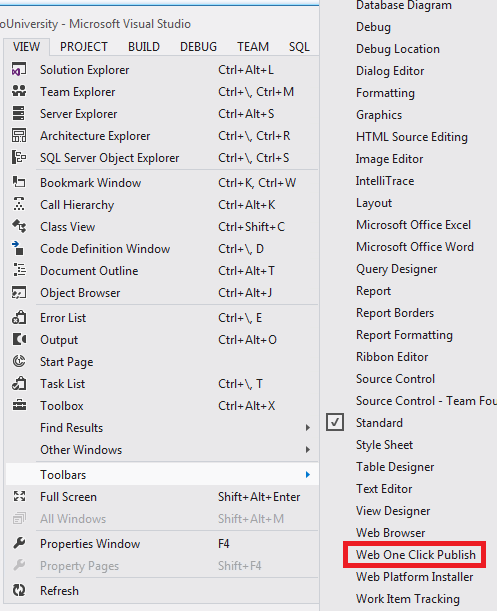Click the Class View icon
Screen dimensions: 497x611
pos(19,226)
